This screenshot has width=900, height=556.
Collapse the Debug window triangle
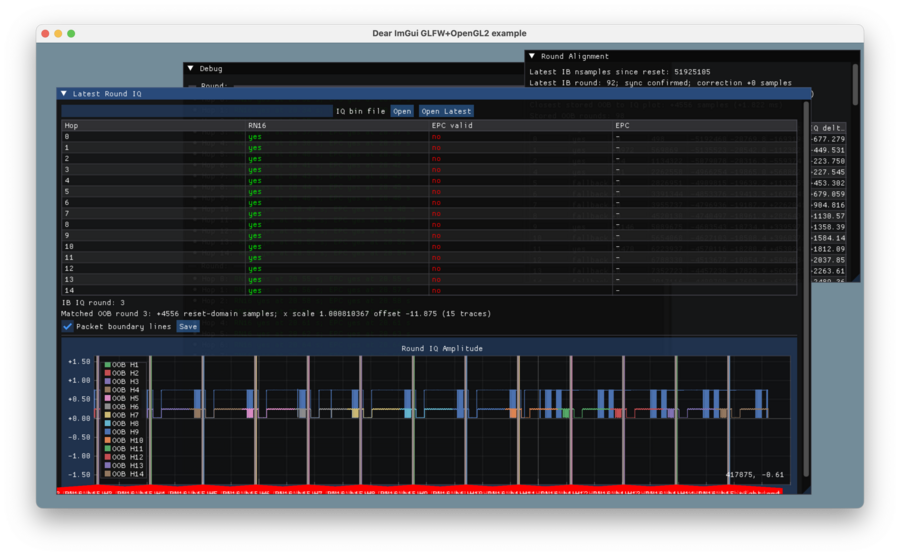(x=191, y=68)
